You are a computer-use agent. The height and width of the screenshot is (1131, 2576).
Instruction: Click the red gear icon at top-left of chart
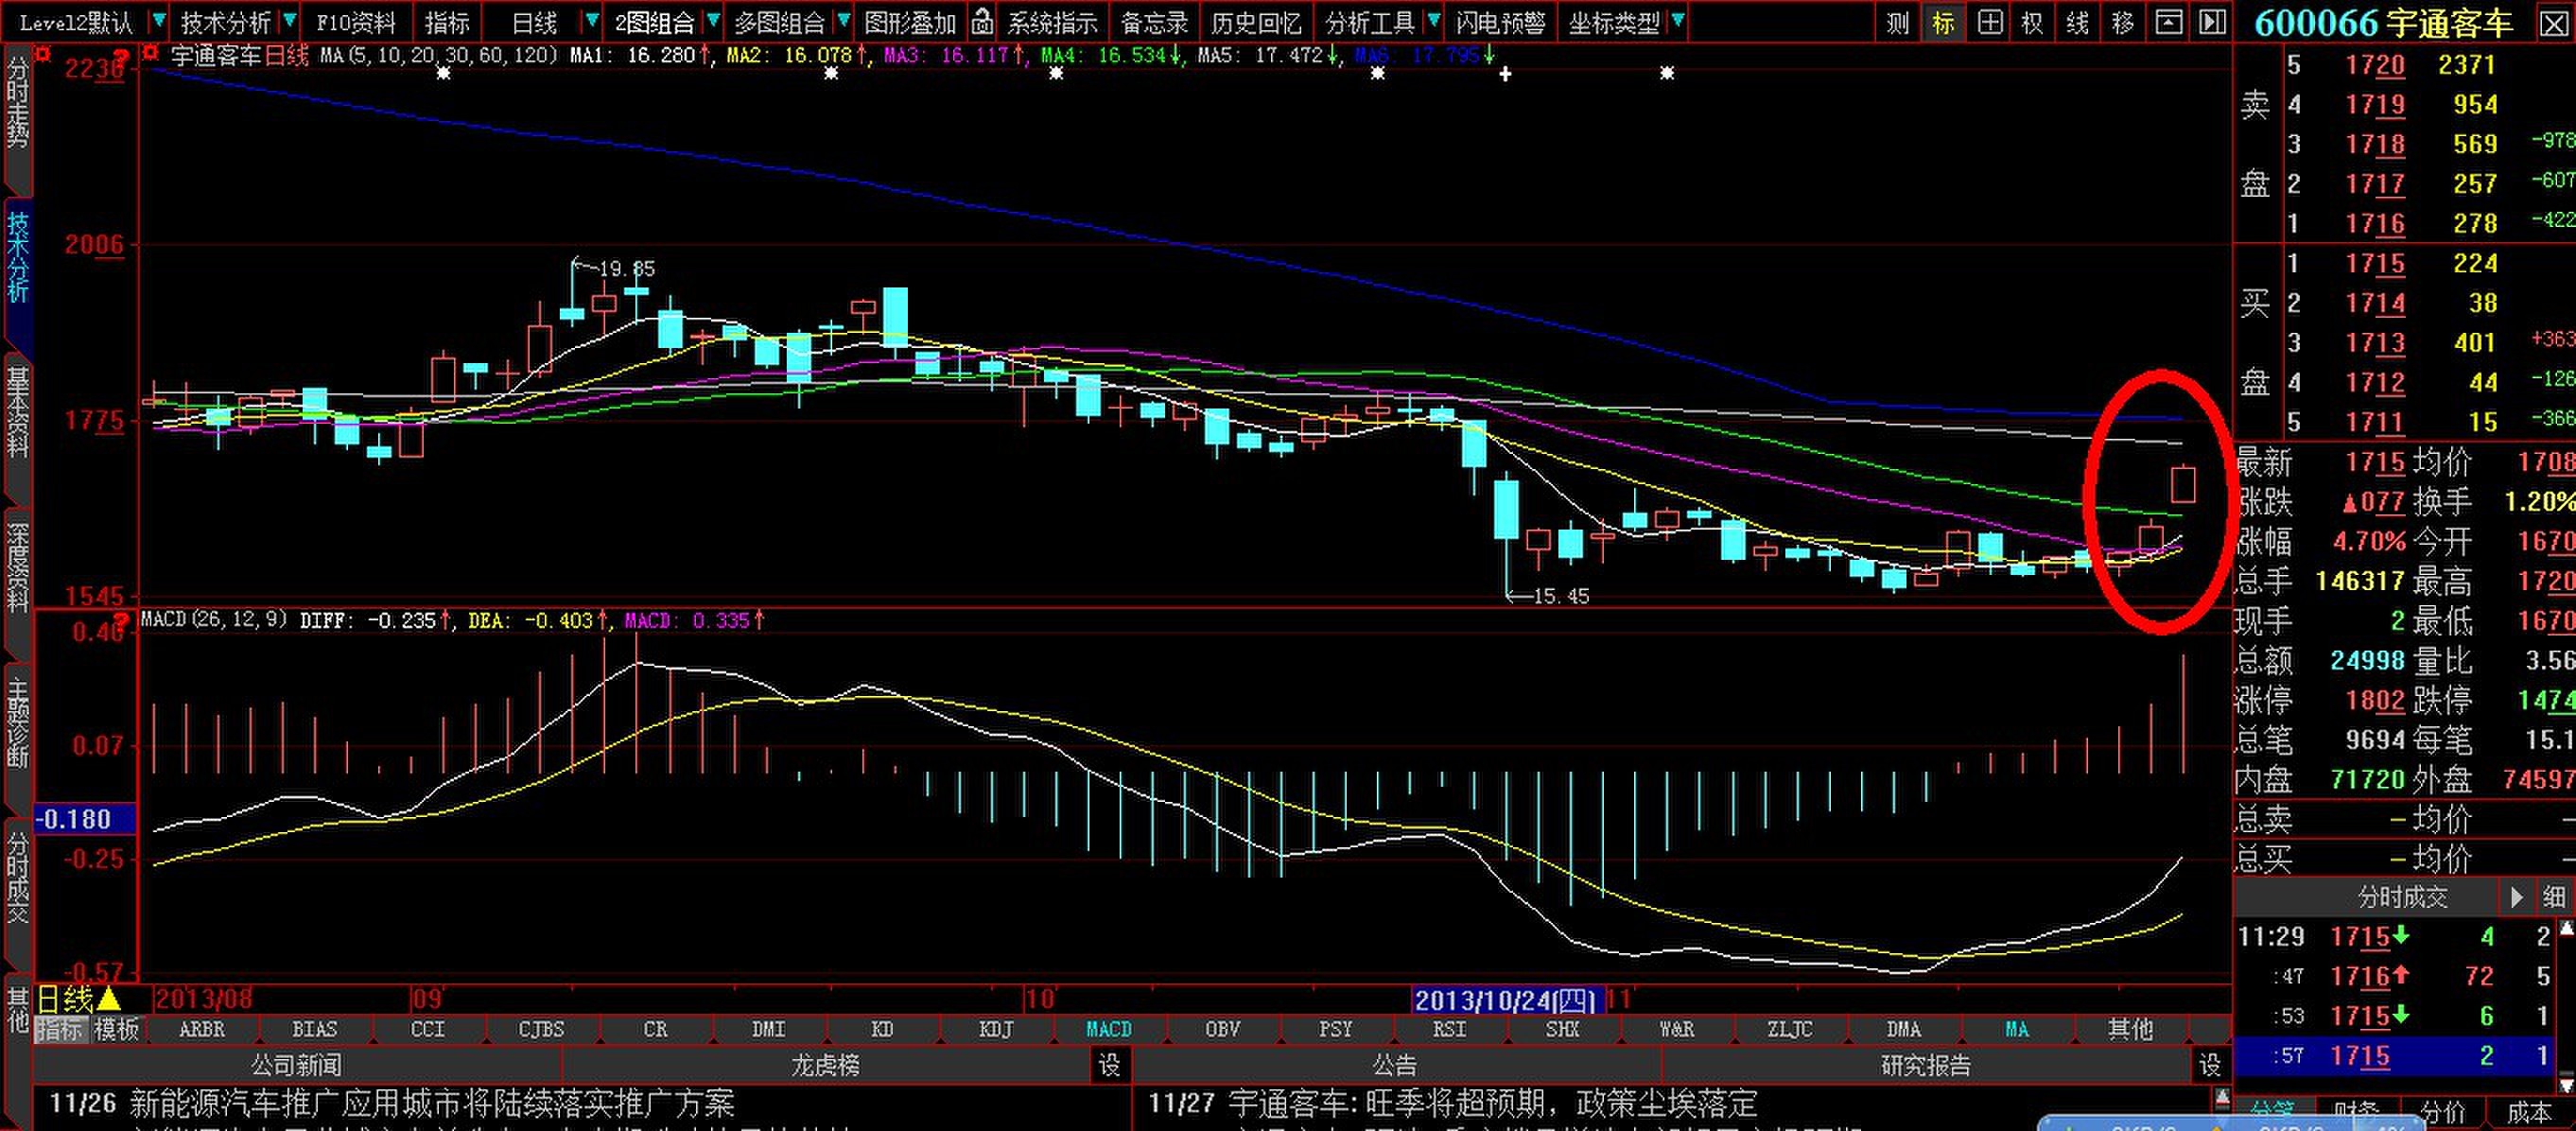click(42, 52)
